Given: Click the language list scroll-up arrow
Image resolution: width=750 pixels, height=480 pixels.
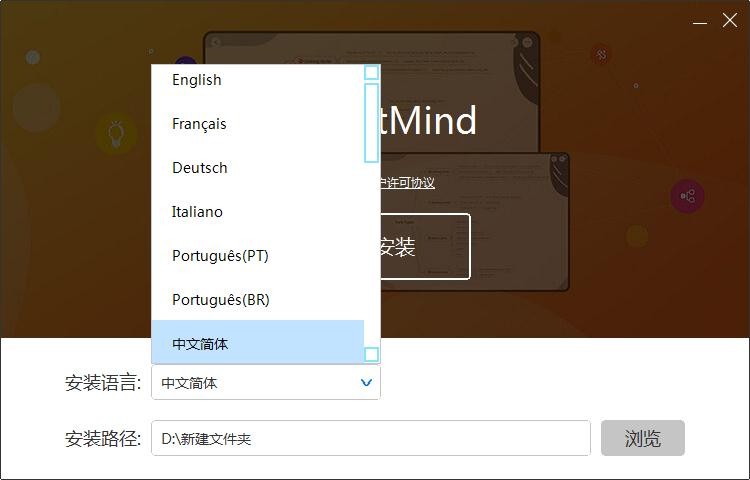Looking at the screenshot, I should [x=371, y=72].
